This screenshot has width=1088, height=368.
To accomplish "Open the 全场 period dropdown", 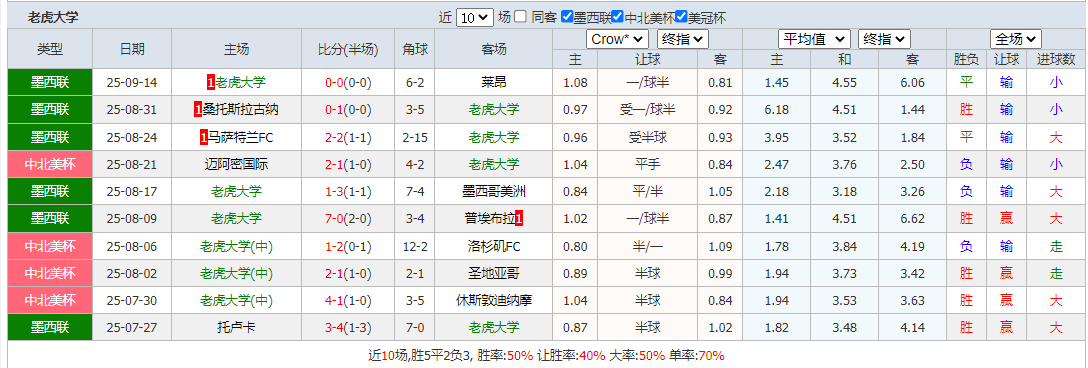I will click(x=1016, y=40).
